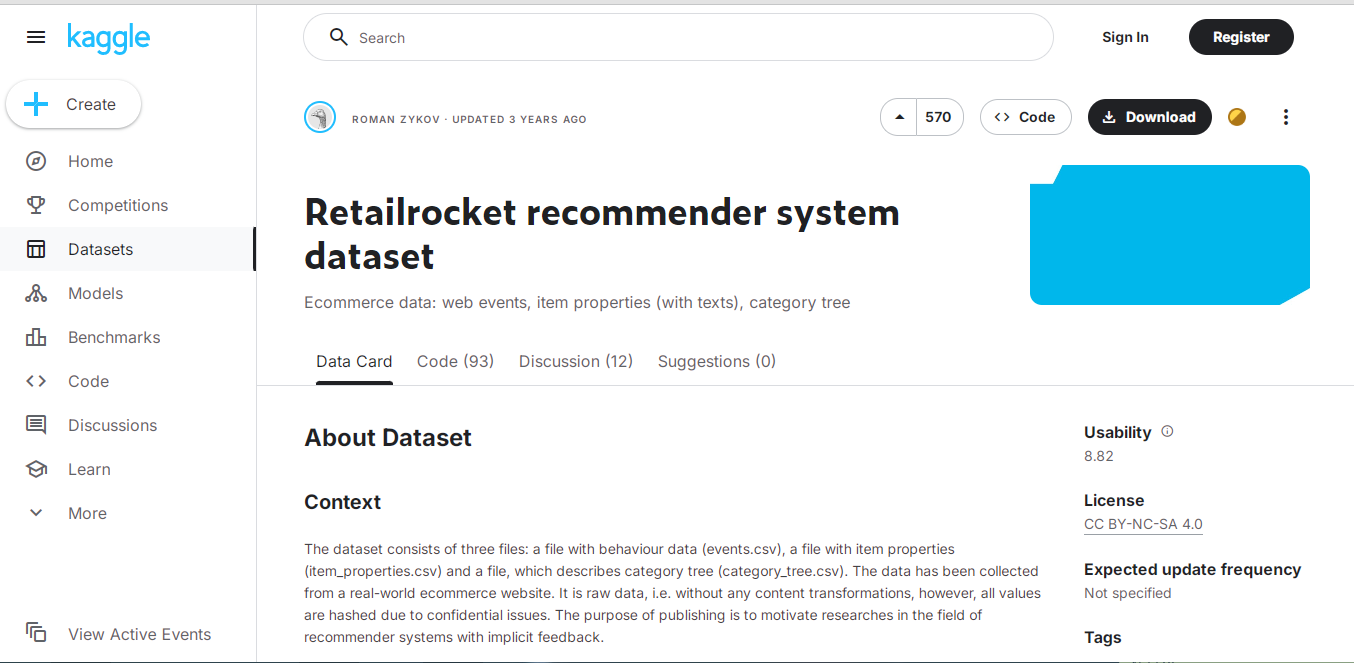Select the Competitions trophy icon

36,205
